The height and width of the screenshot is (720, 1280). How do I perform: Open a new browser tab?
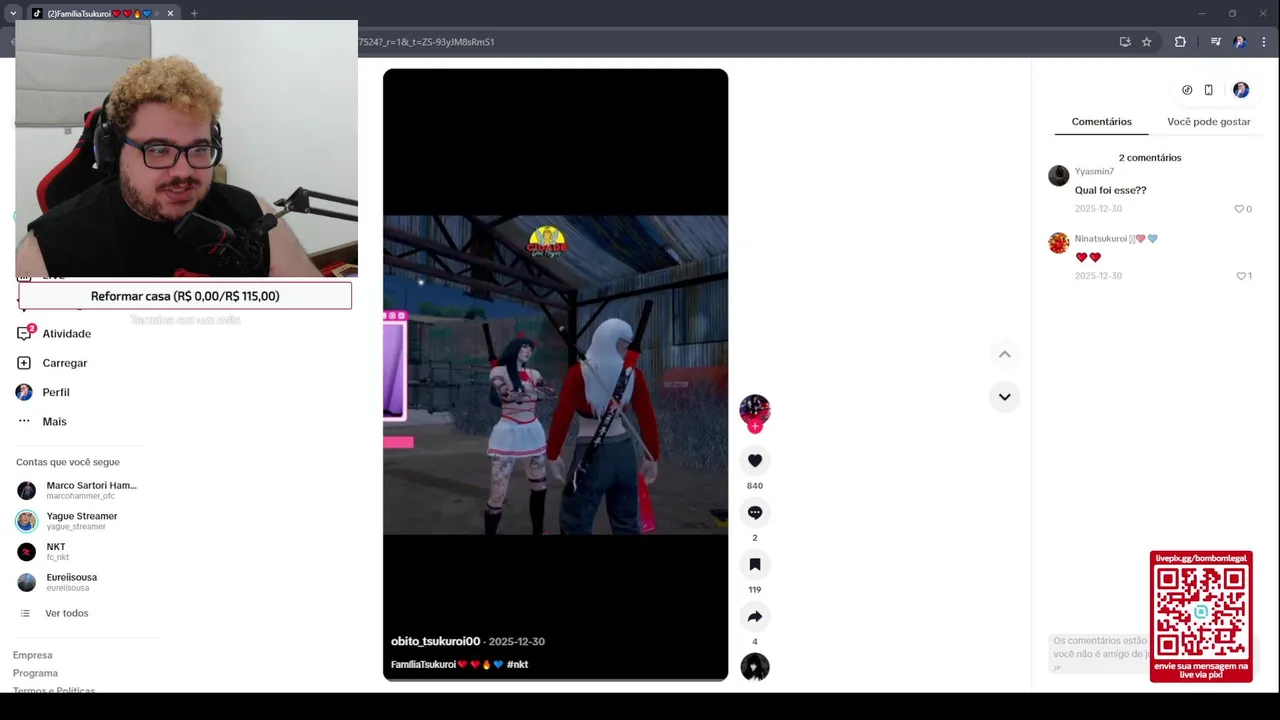[x=194, y=13]
